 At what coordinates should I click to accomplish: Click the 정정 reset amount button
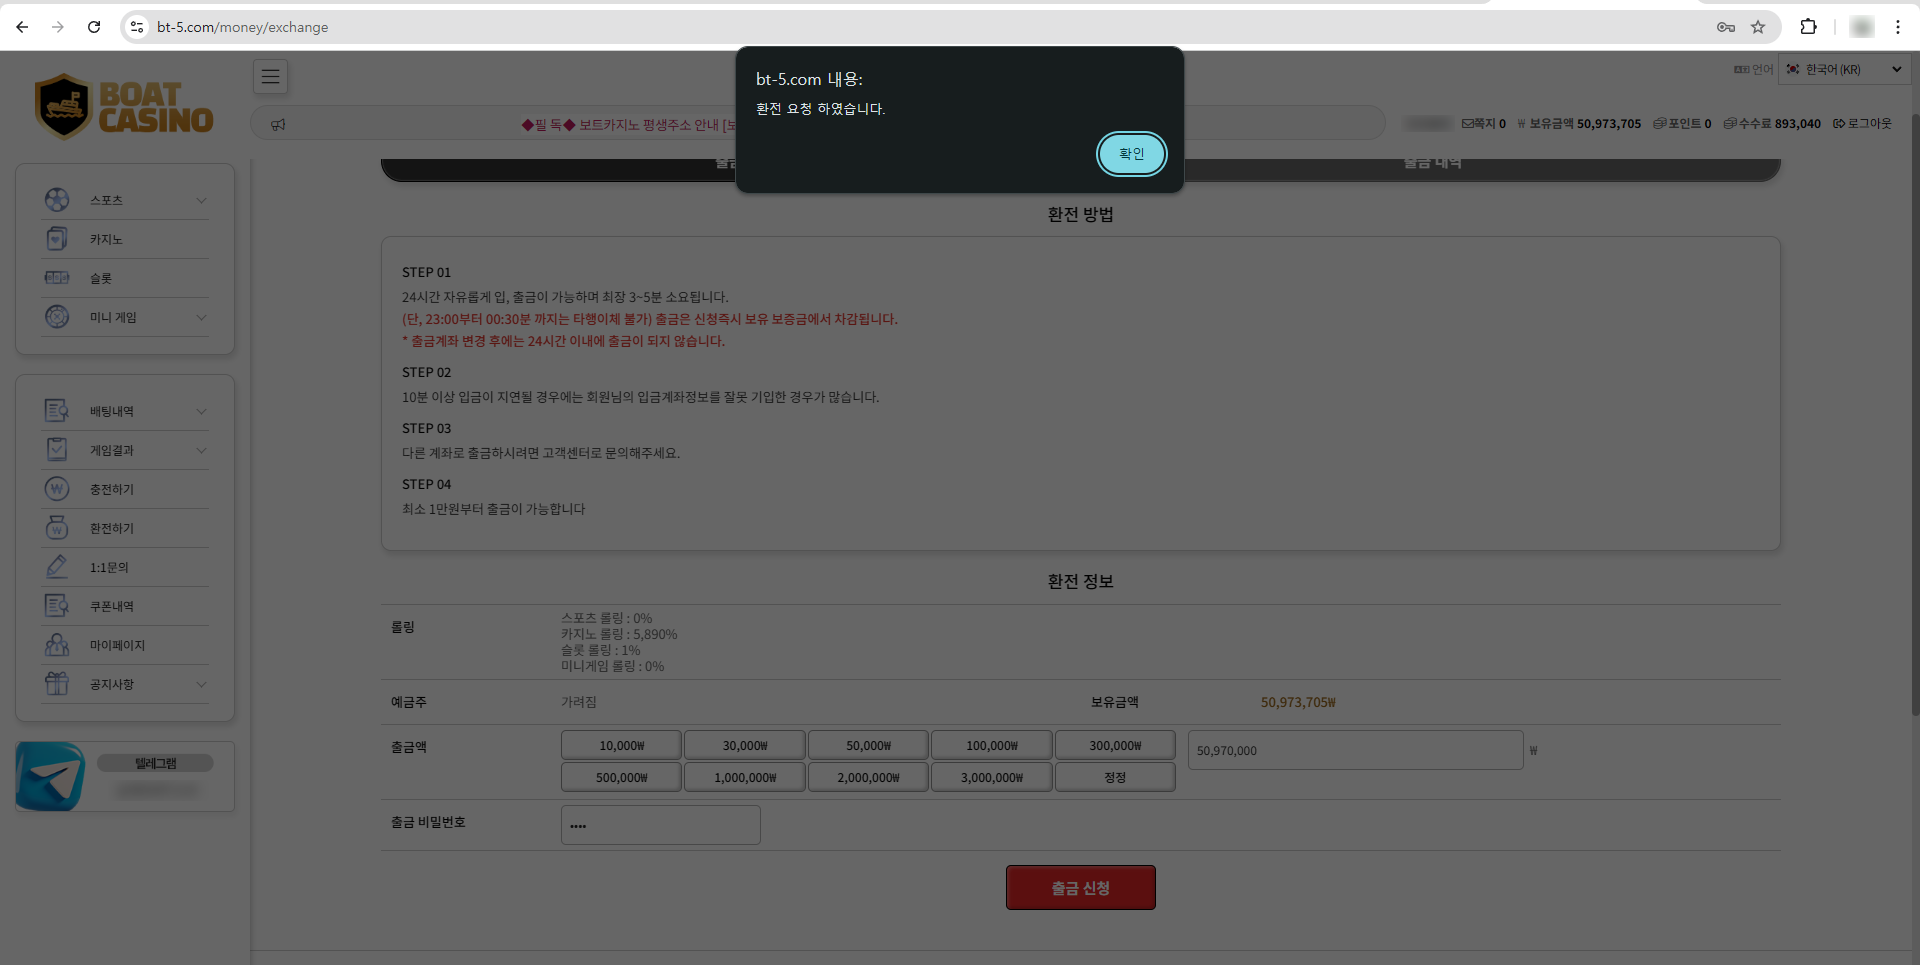pyautogui.click(x=1115, y=777)
